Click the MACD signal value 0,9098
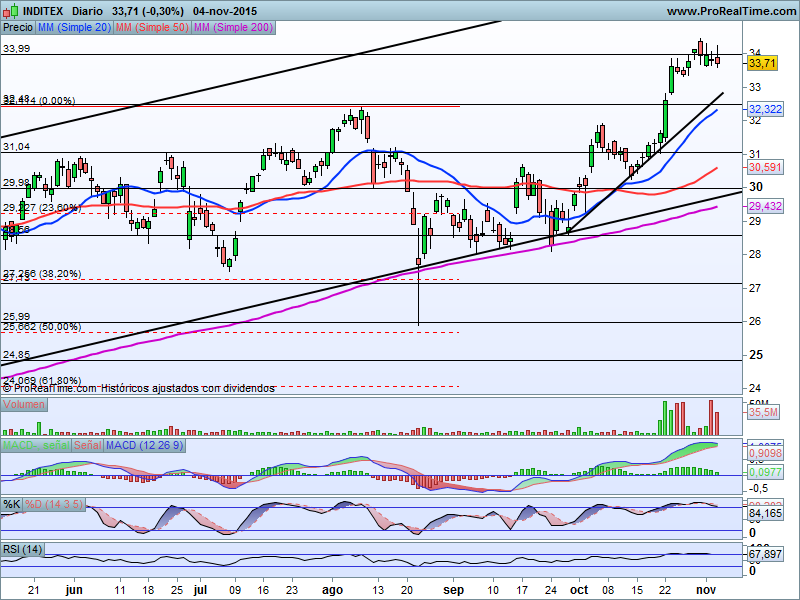 (x=765, y=453)
